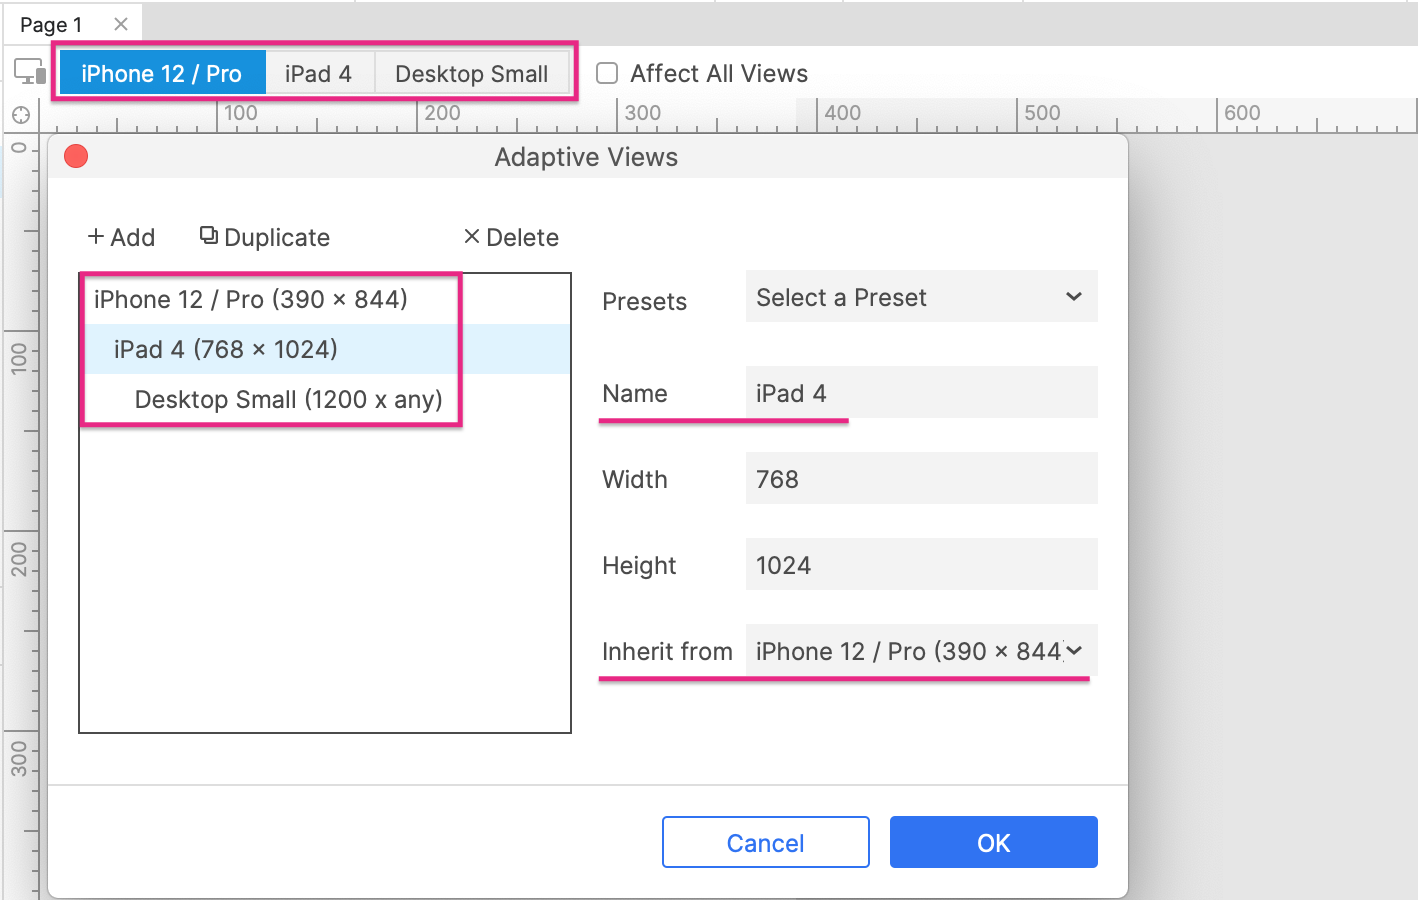1418x900 pixels.
Task: Open the Page 1 tab
Action: coord(52,24)
